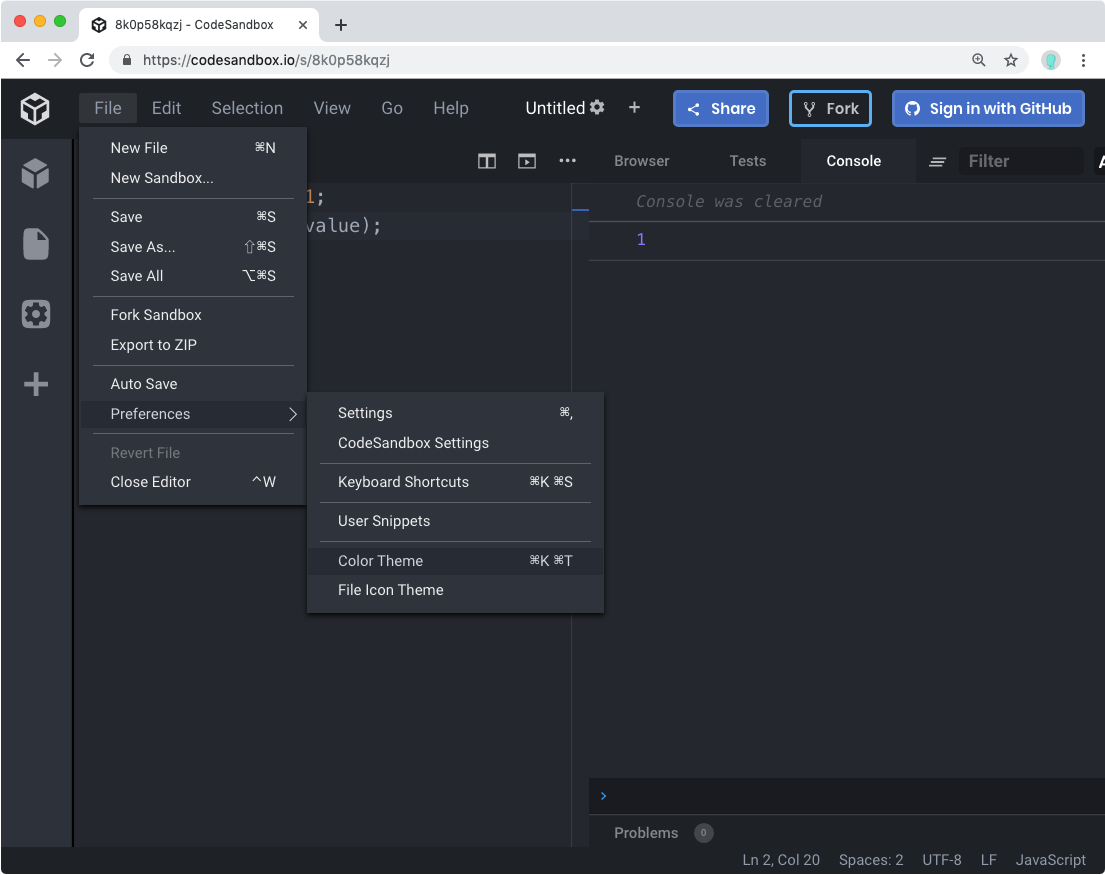Click the zoom magnifier icon in address bar
Screen dimensions: 1105x875
point(979,60)
